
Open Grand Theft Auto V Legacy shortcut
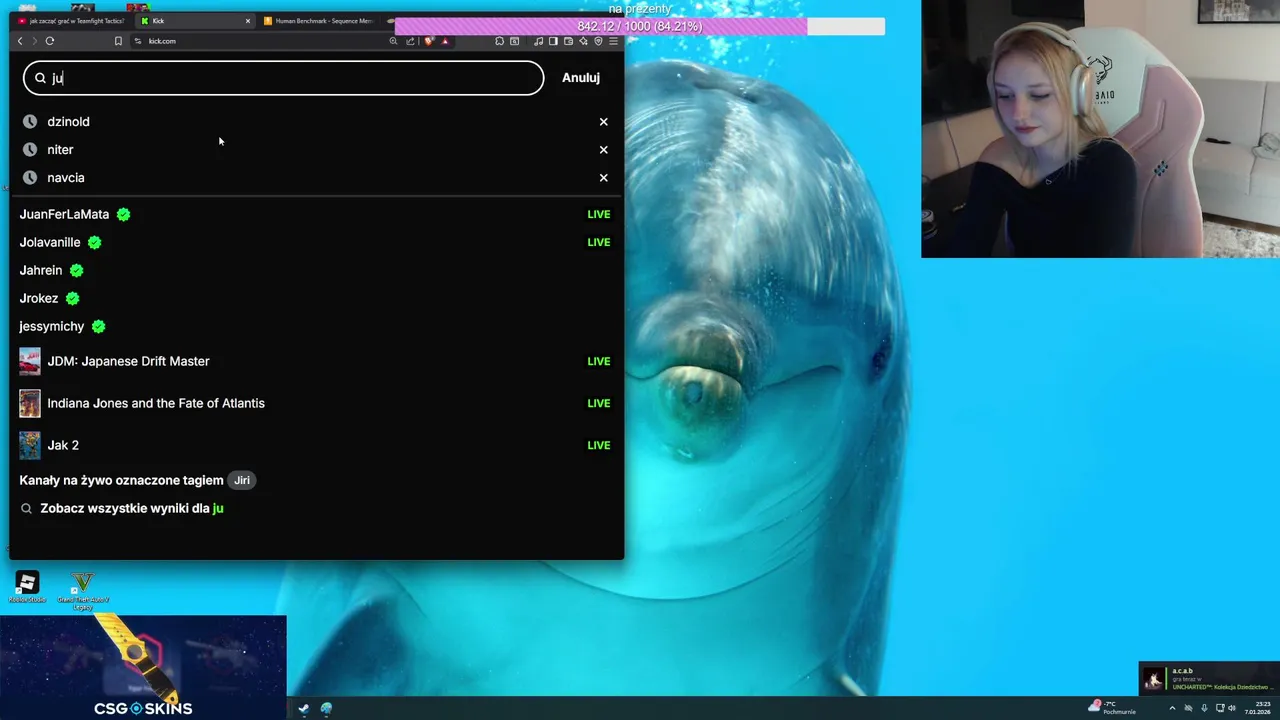(83, 591)
